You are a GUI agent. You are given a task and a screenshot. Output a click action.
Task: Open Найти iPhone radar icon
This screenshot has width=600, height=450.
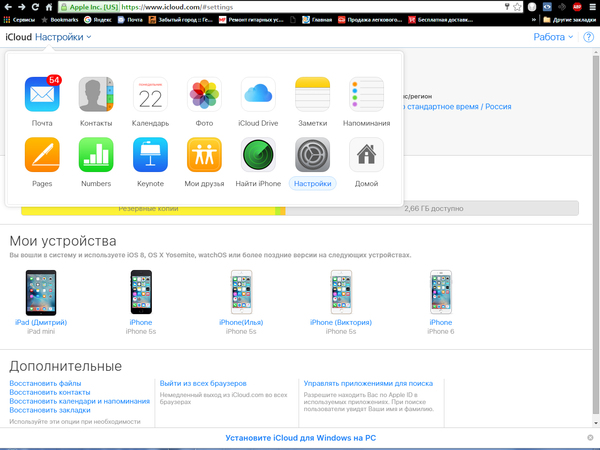tap(258, 155)
